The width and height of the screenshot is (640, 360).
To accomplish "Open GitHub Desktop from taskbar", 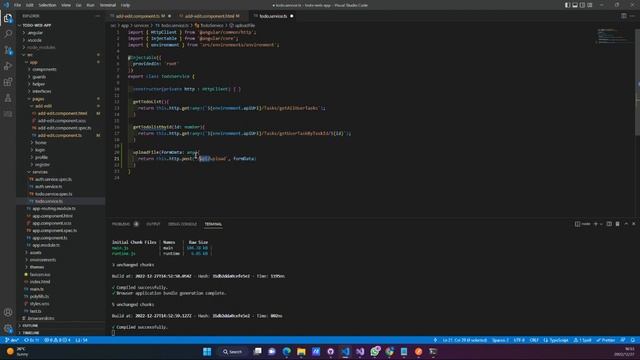I will coord(331,351).
